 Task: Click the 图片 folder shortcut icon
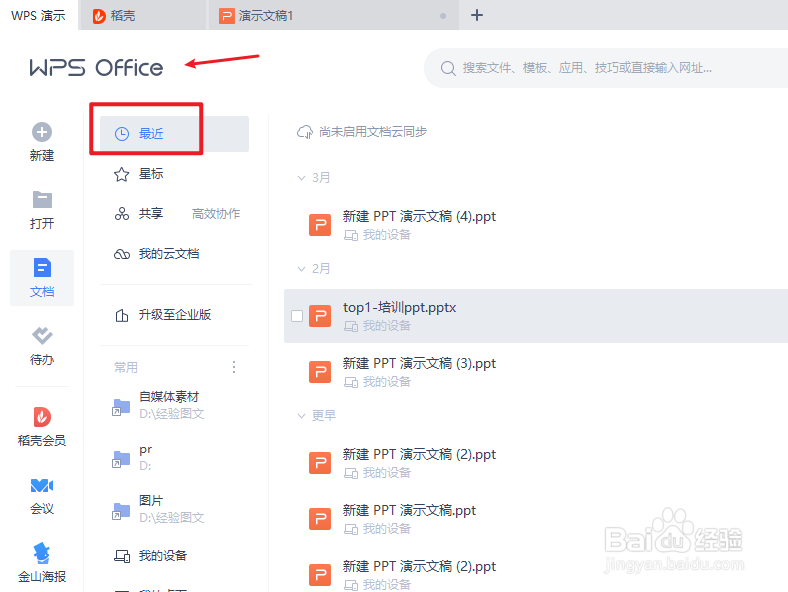coord(121,511)
